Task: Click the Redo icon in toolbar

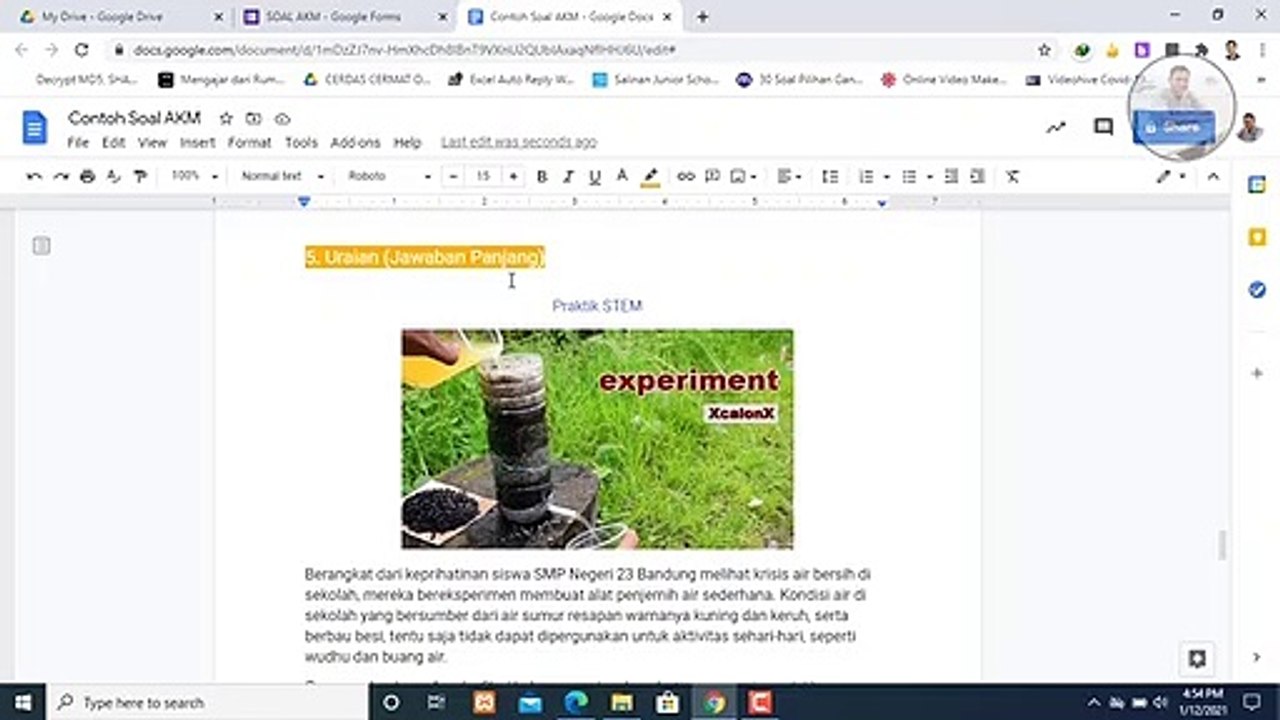Action: tap(61, 176)
